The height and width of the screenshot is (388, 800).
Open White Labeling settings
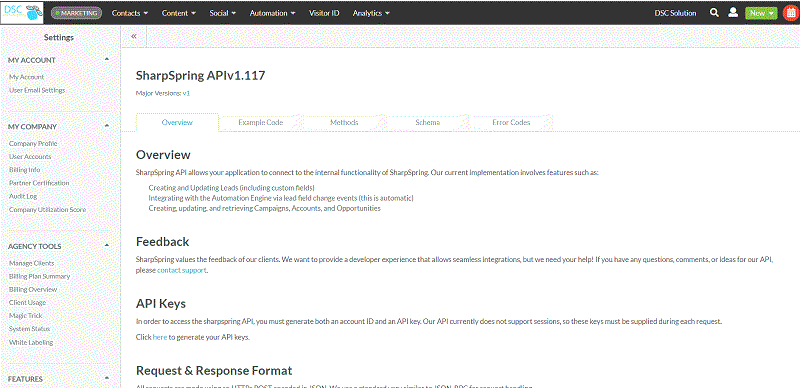tap(31, 343)
